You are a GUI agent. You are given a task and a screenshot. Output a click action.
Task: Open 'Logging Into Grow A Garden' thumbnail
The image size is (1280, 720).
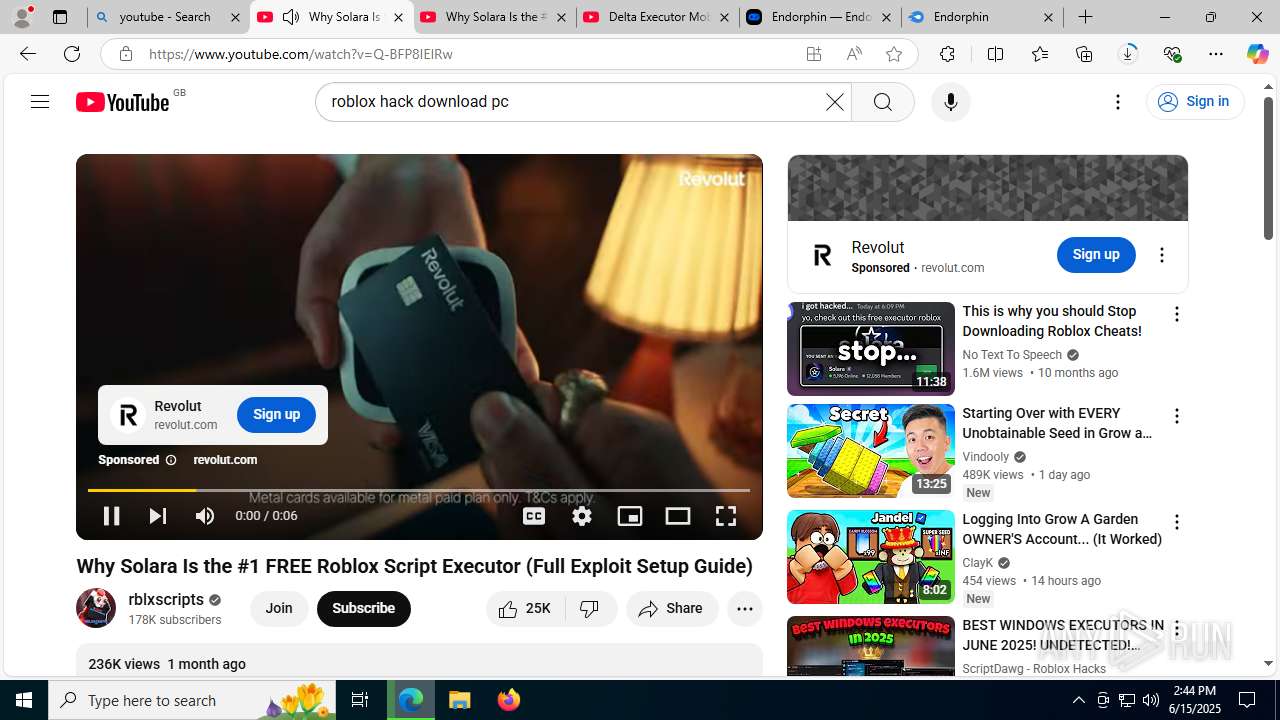tap(871, 557)
